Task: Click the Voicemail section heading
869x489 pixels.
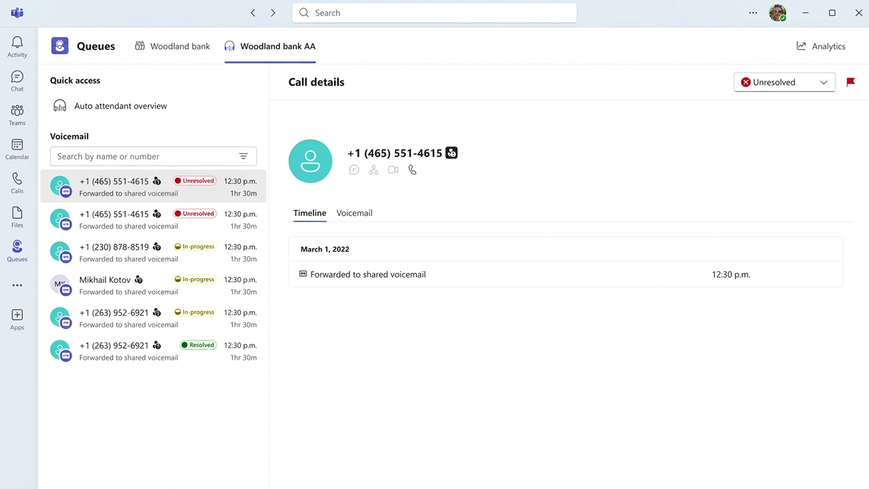Action: tap(69, 136)
